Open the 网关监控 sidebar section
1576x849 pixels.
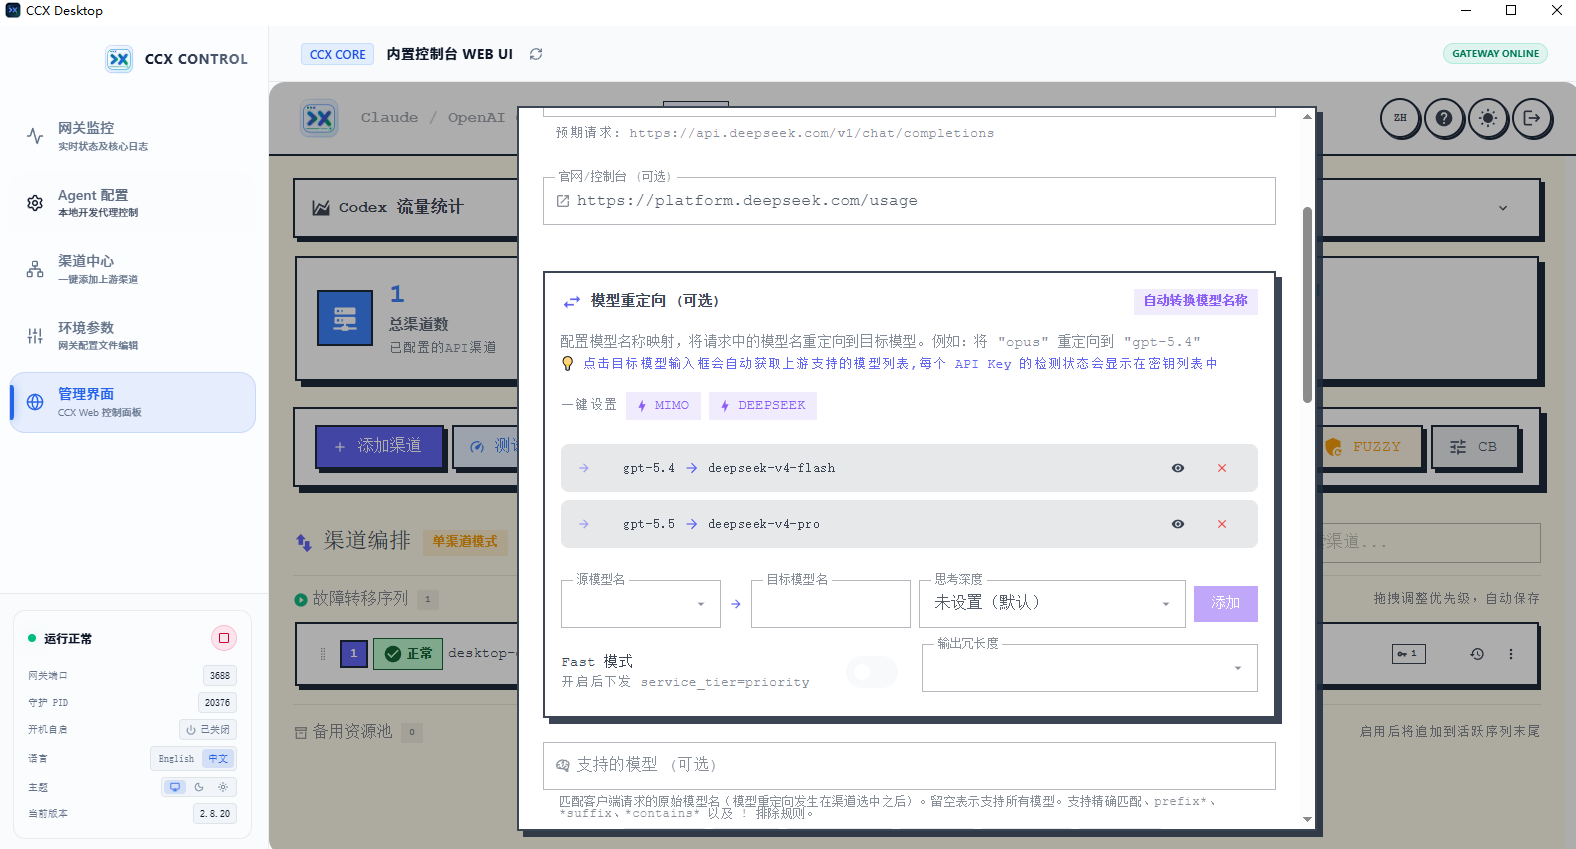[x=132, y=136]
